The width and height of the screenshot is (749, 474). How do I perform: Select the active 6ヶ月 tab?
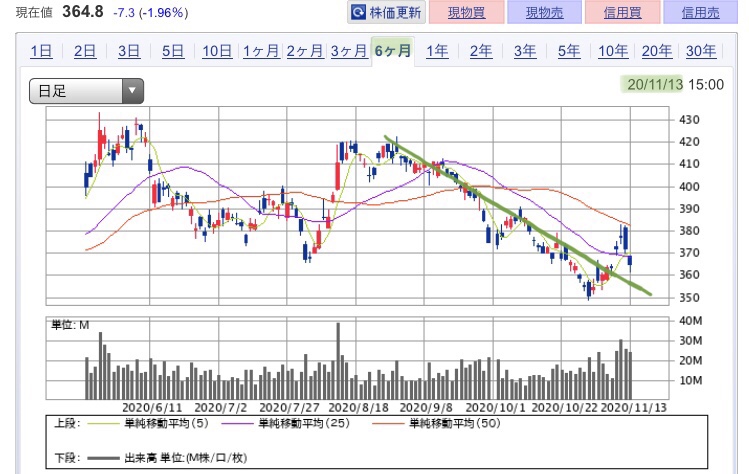click(393, 51)
